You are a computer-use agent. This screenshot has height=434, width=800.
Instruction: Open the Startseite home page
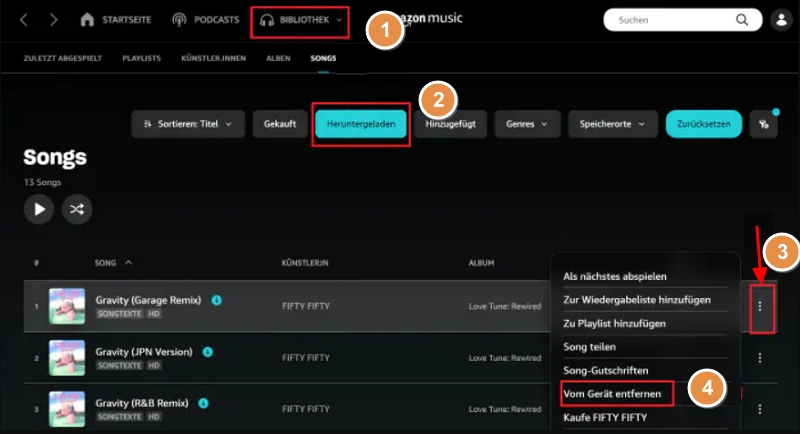[116, 20]
